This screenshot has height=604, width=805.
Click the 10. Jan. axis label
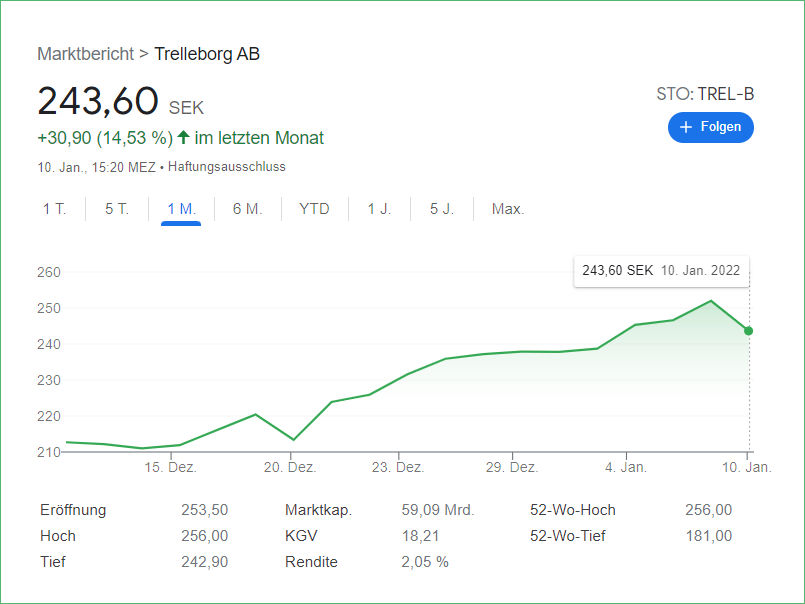(746, 467)
